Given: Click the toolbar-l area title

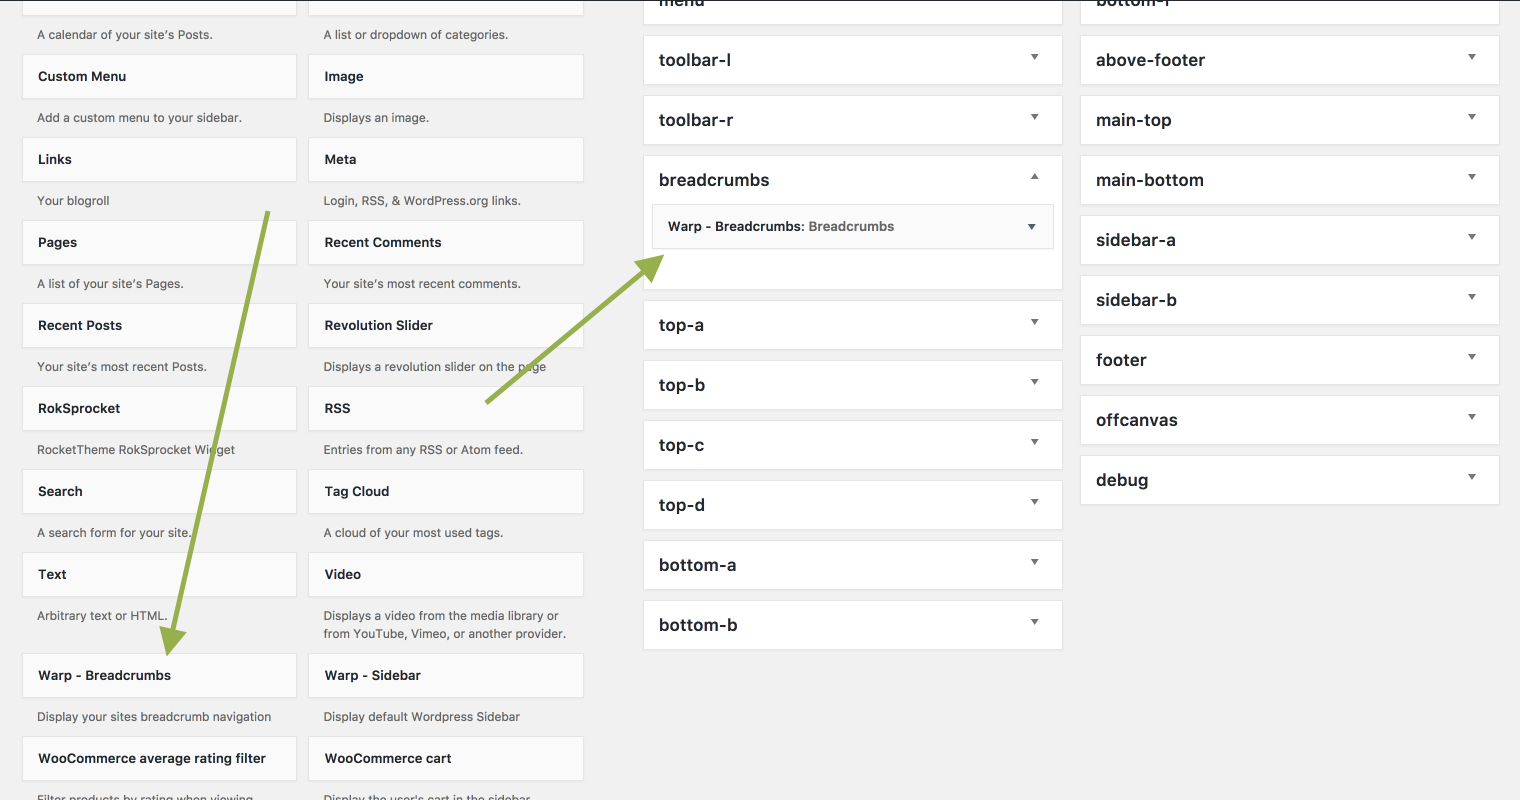Looking at the screenshot, I should (695, 60).
